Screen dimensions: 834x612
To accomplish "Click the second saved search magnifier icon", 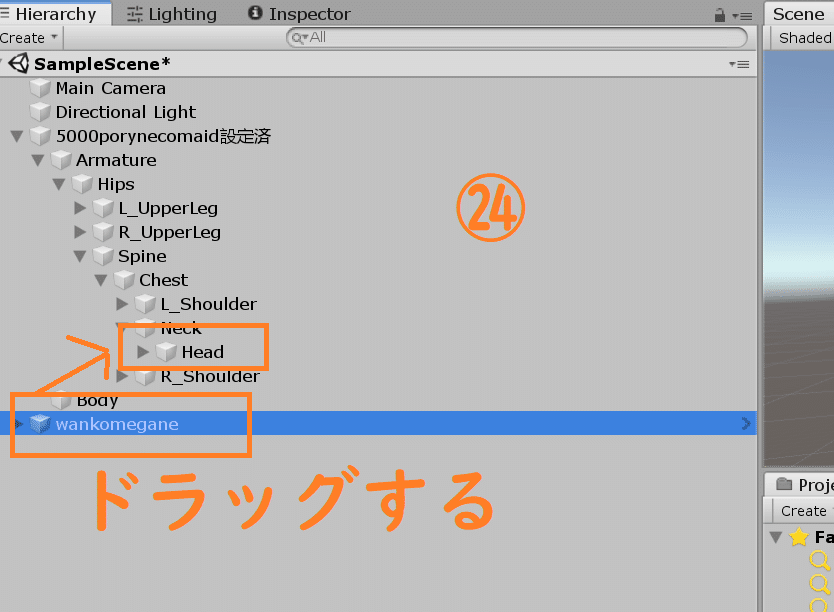I will (820, 583).
